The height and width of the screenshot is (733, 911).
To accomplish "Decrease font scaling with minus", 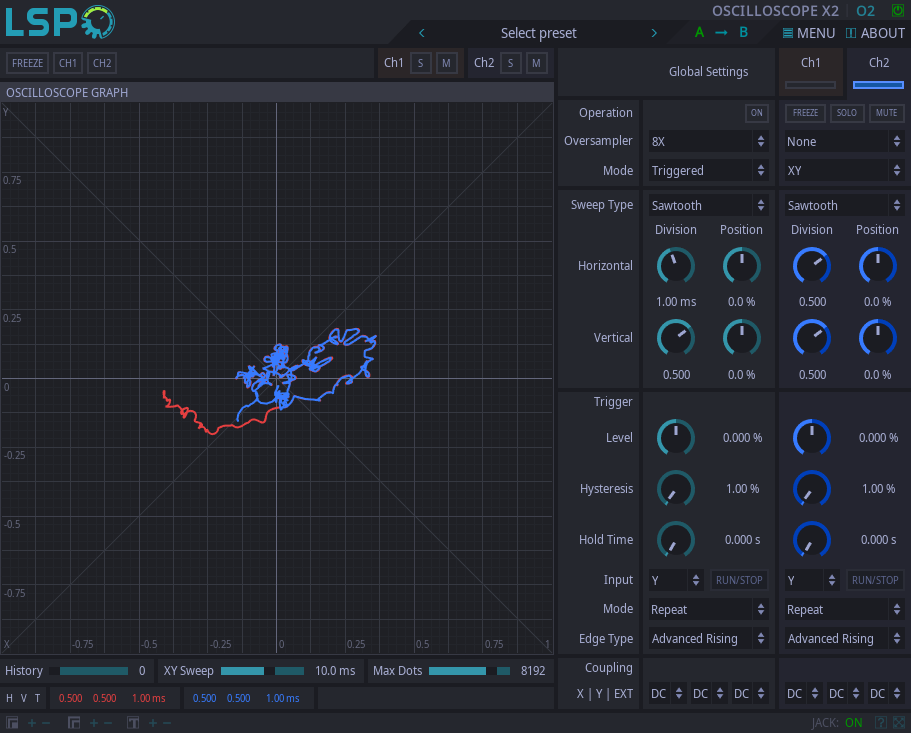I will click(167, 723).
